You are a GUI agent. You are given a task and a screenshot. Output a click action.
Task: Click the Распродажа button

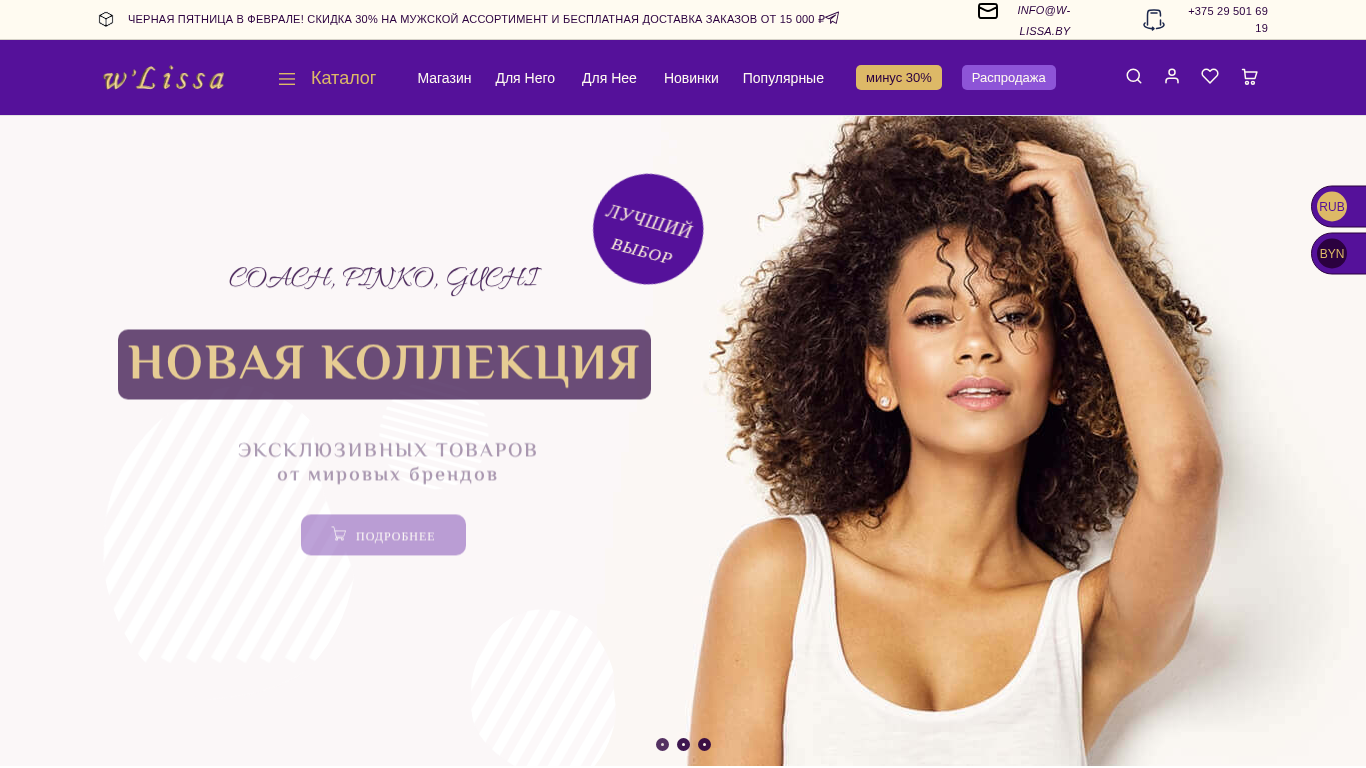[1009, 77]
